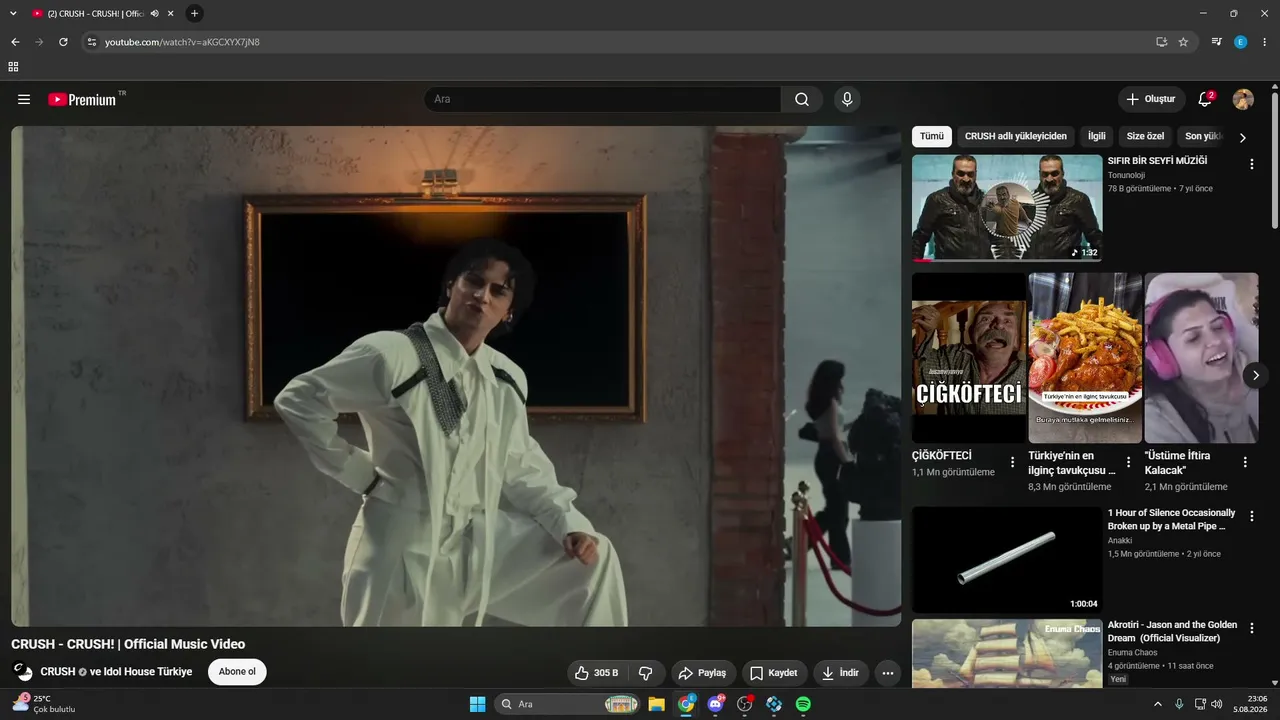Mute the tab via the speaker icon
1280x720 pixels.
point(155,13)
